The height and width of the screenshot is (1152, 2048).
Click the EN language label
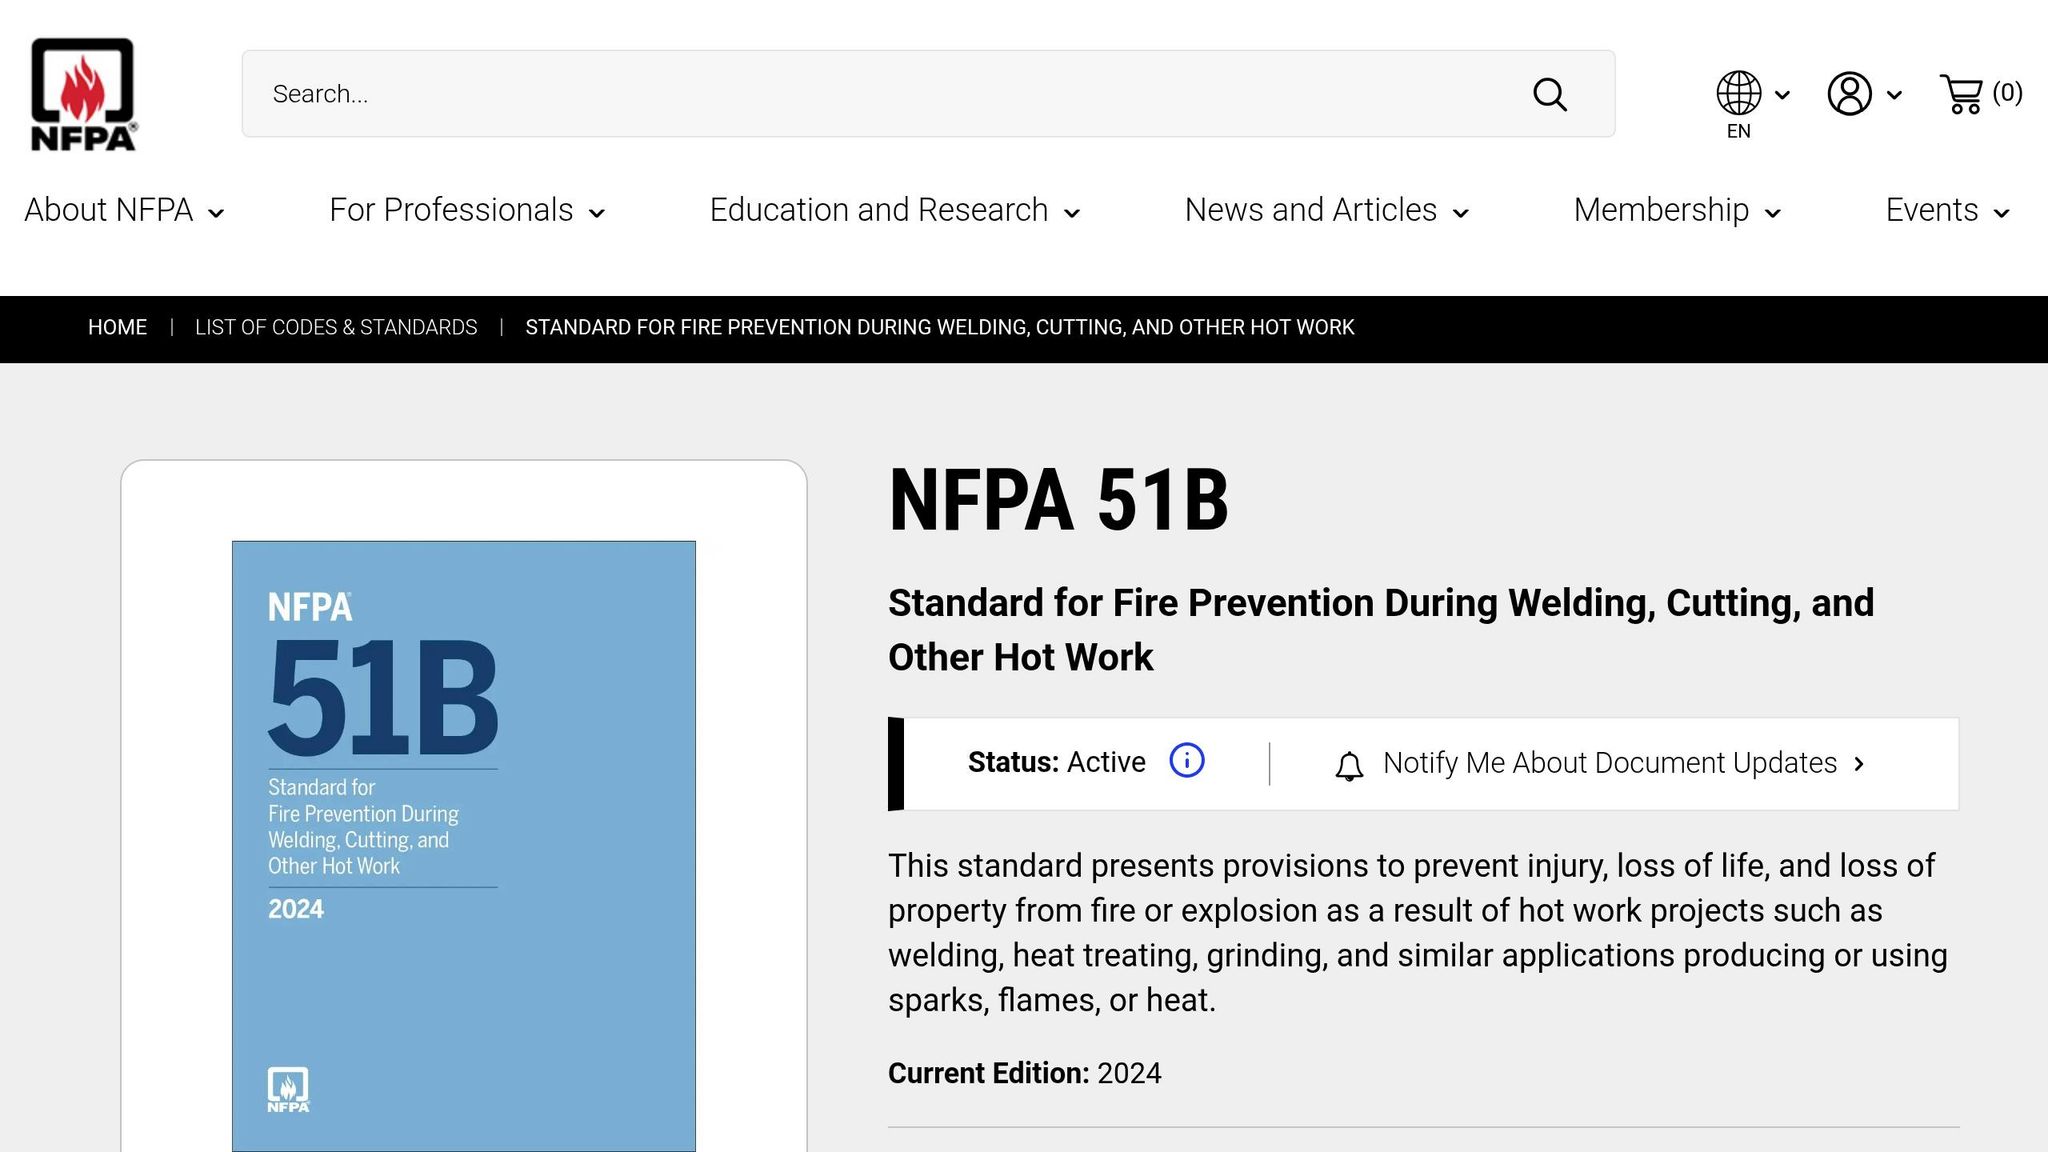pyautogui.click(x=1739, y=131)
